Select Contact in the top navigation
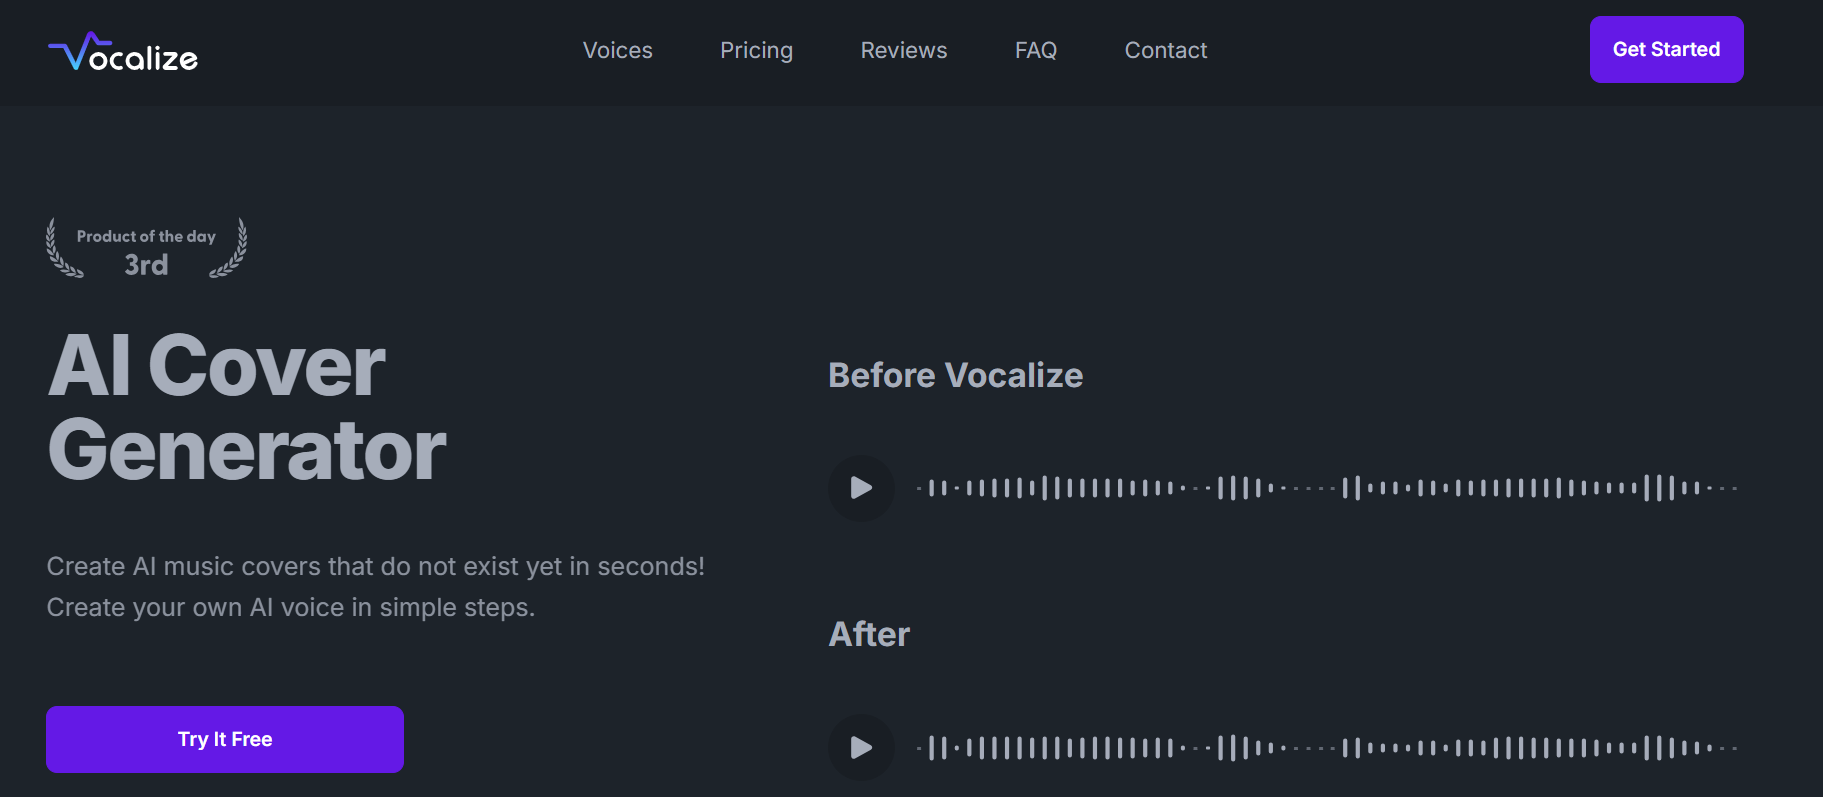 point(1165,50)
